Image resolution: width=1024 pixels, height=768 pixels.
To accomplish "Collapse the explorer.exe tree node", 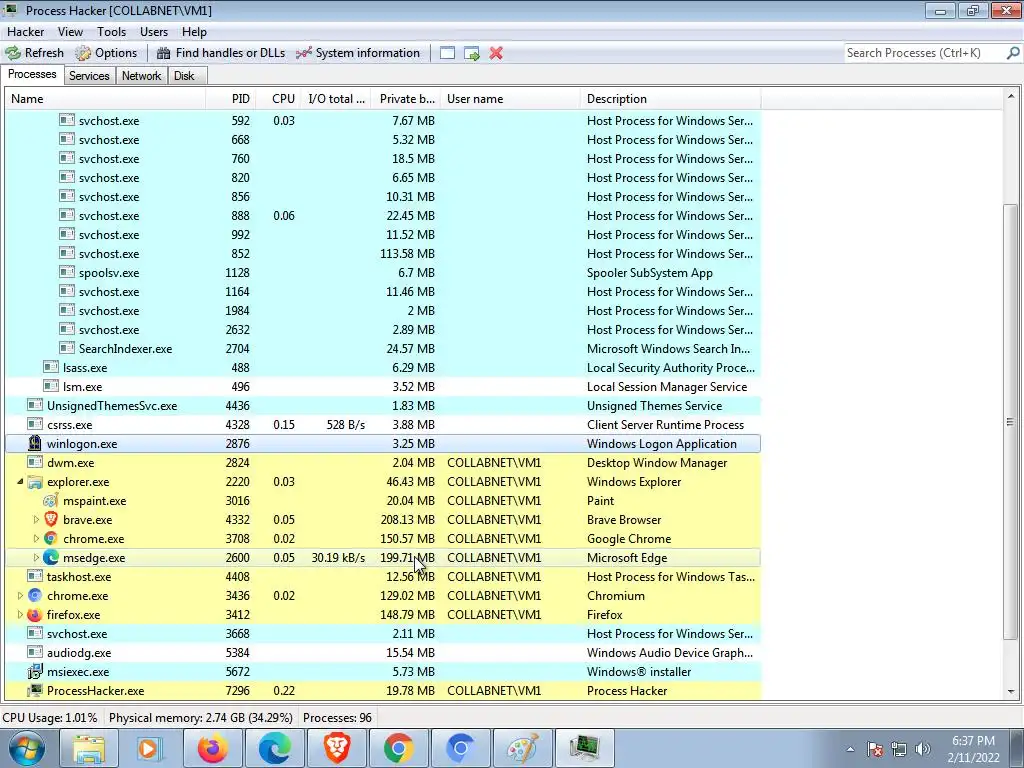I will point(20,482).
